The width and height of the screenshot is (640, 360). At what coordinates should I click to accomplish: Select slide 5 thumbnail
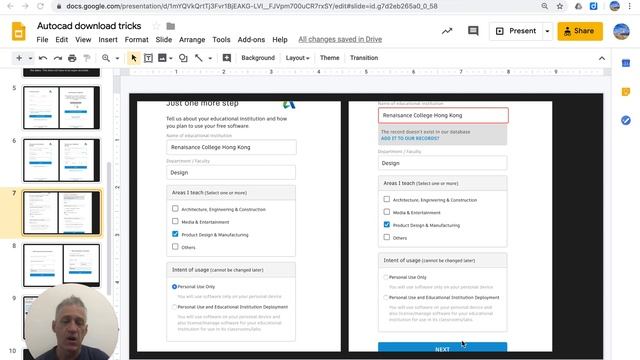61,108
